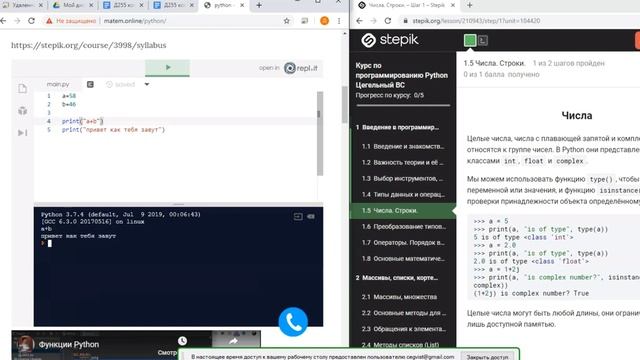Click code line 5 with 'привет как тебя зовут'
The image size is (640, 360).
tap(113, 130)
